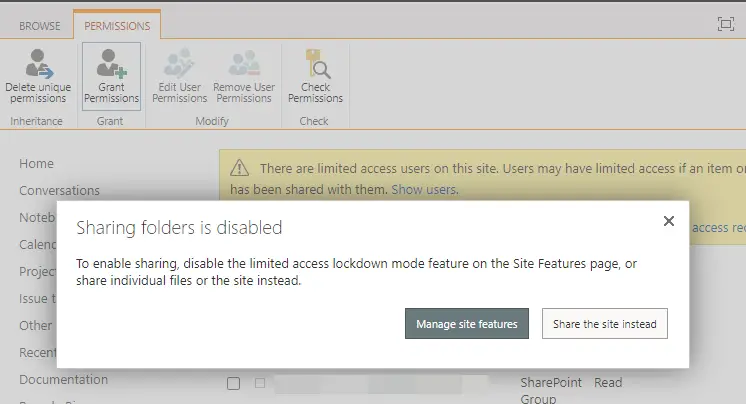The height and width of the screenshot is (404, 746).
Task: Click the Remove User Permissions icon
Action: coord(244,64)
